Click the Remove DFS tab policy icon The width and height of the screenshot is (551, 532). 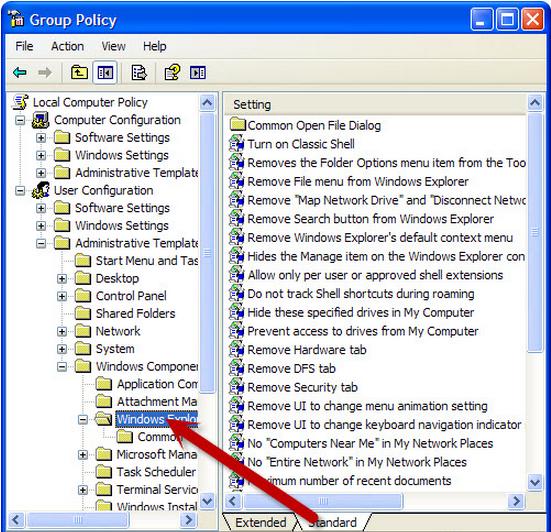pyautogui.click(x=236, y=368)
